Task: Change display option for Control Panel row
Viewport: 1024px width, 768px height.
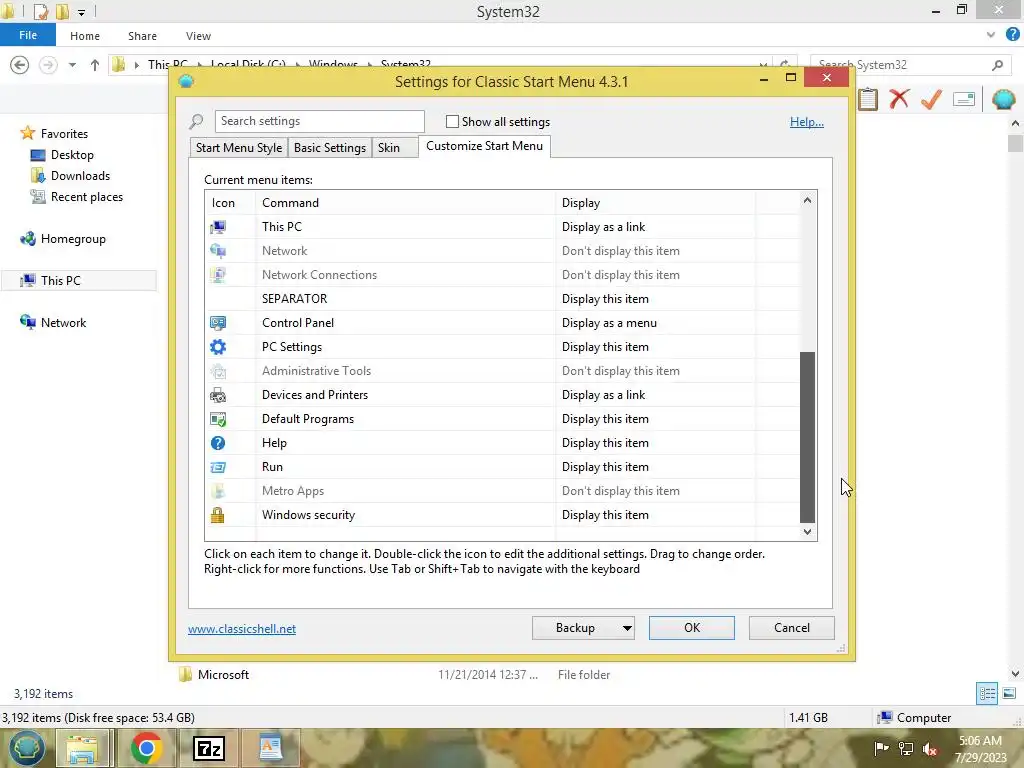Action: pos(655,323)
